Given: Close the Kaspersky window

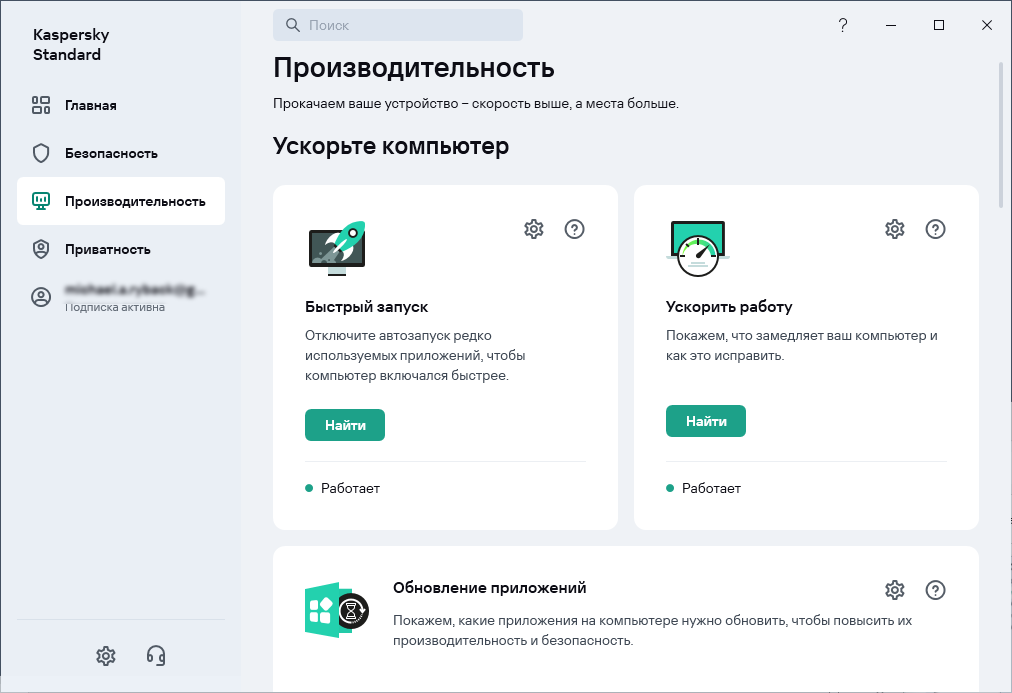Looking at the screenshot, I should [987, 25].
